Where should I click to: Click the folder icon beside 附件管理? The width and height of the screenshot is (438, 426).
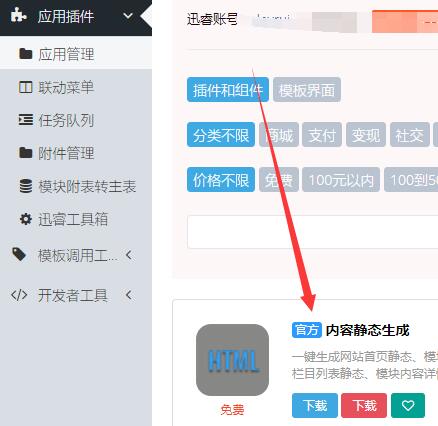26,153
